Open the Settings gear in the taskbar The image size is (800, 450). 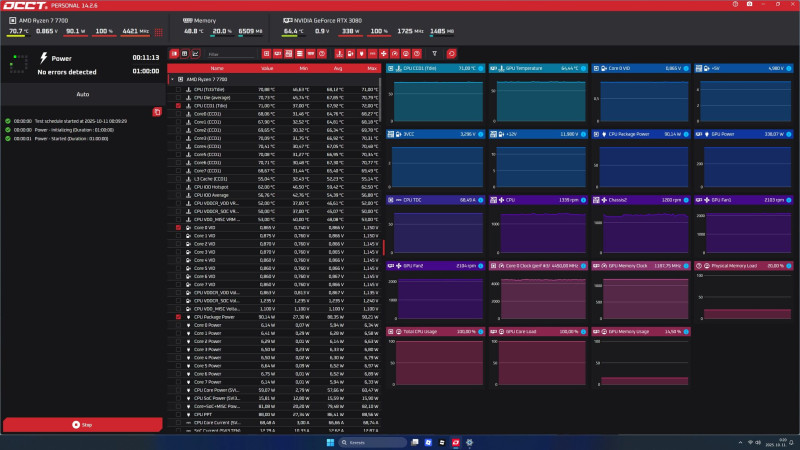[469, 442]
